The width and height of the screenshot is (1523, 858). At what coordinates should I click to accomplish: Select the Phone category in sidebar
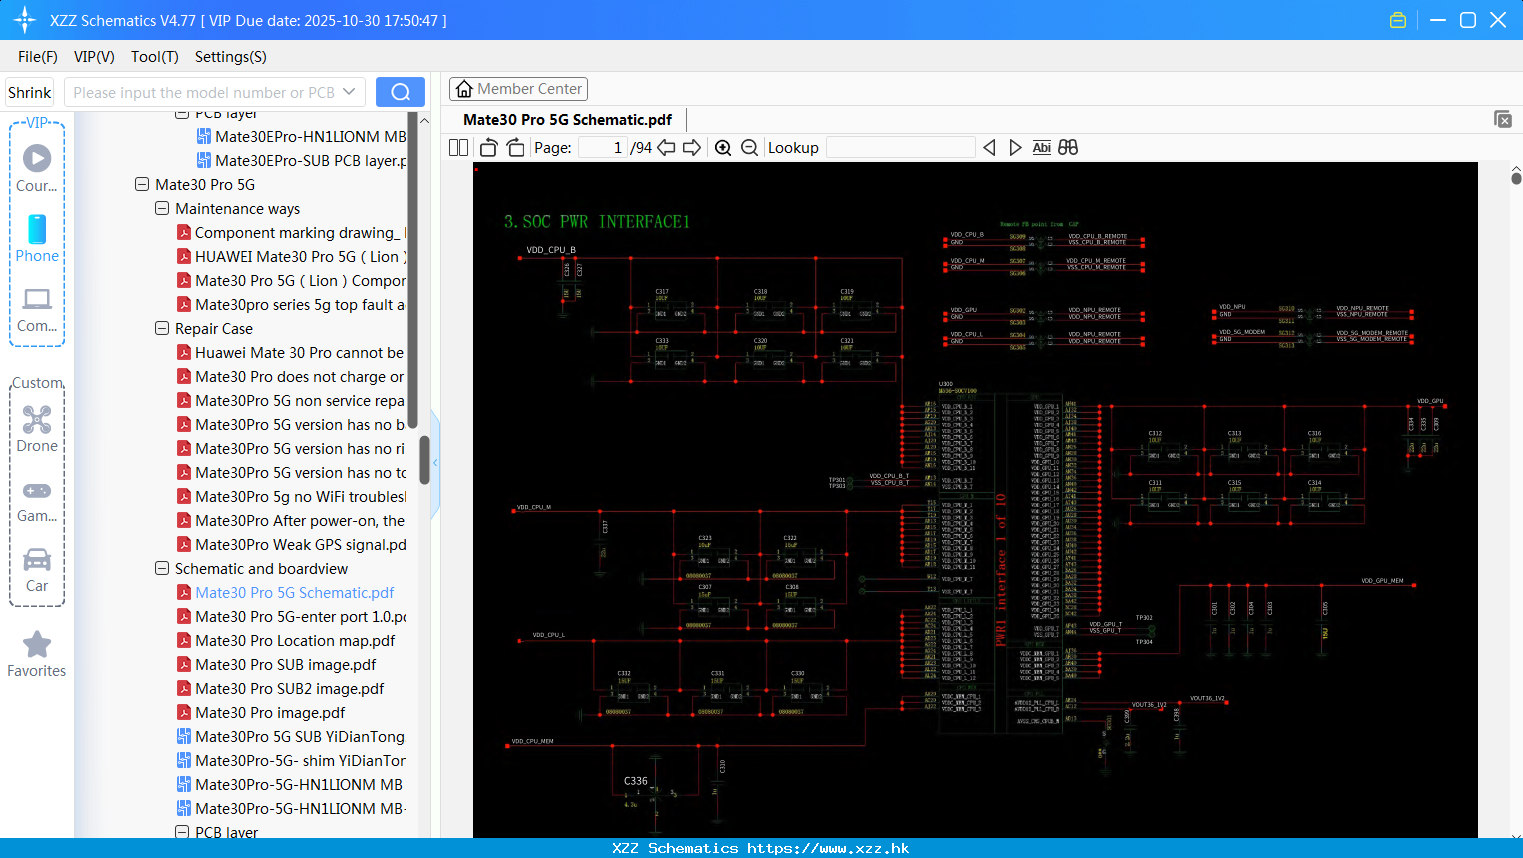point(37,238)
